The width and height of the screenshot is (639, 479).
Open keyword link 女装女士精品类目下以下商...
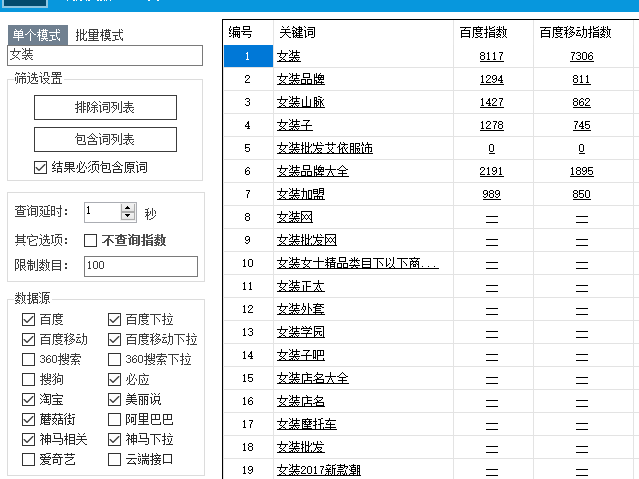(x=357, y=263)
